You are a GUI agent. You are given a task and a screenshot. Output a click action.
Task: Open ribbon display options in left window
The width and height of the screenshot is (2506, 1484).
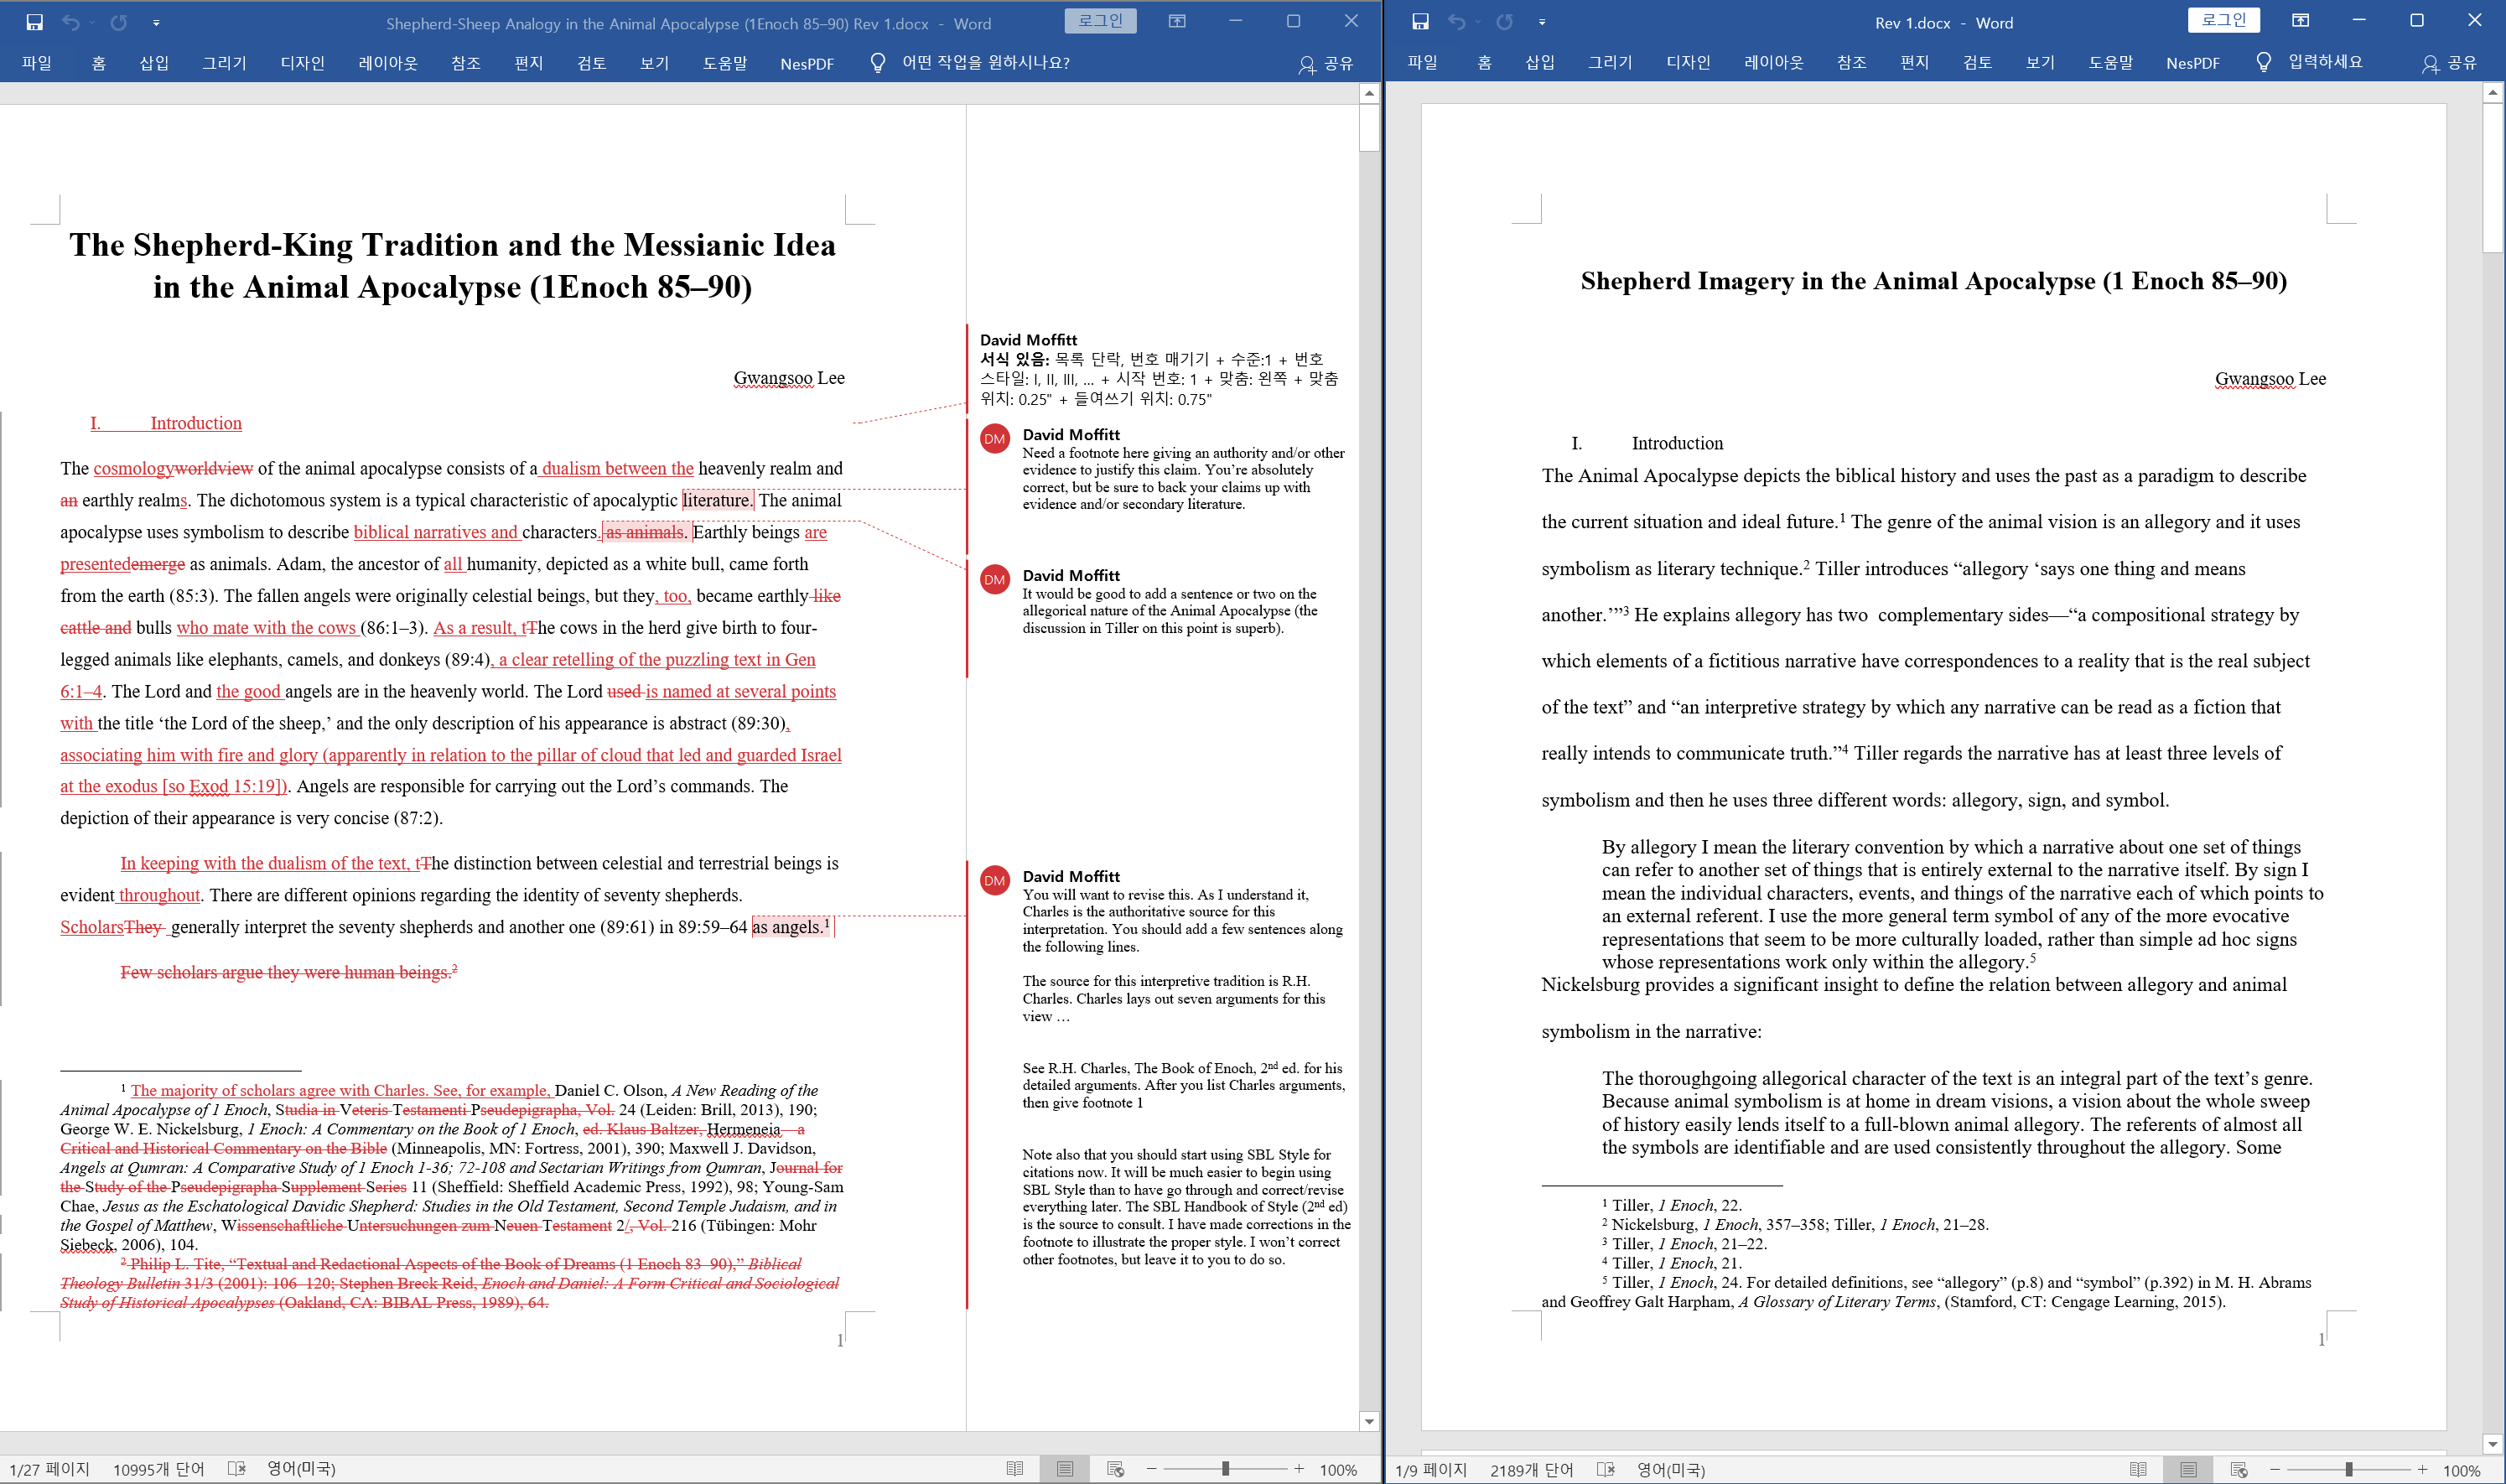pos(1177,21)
